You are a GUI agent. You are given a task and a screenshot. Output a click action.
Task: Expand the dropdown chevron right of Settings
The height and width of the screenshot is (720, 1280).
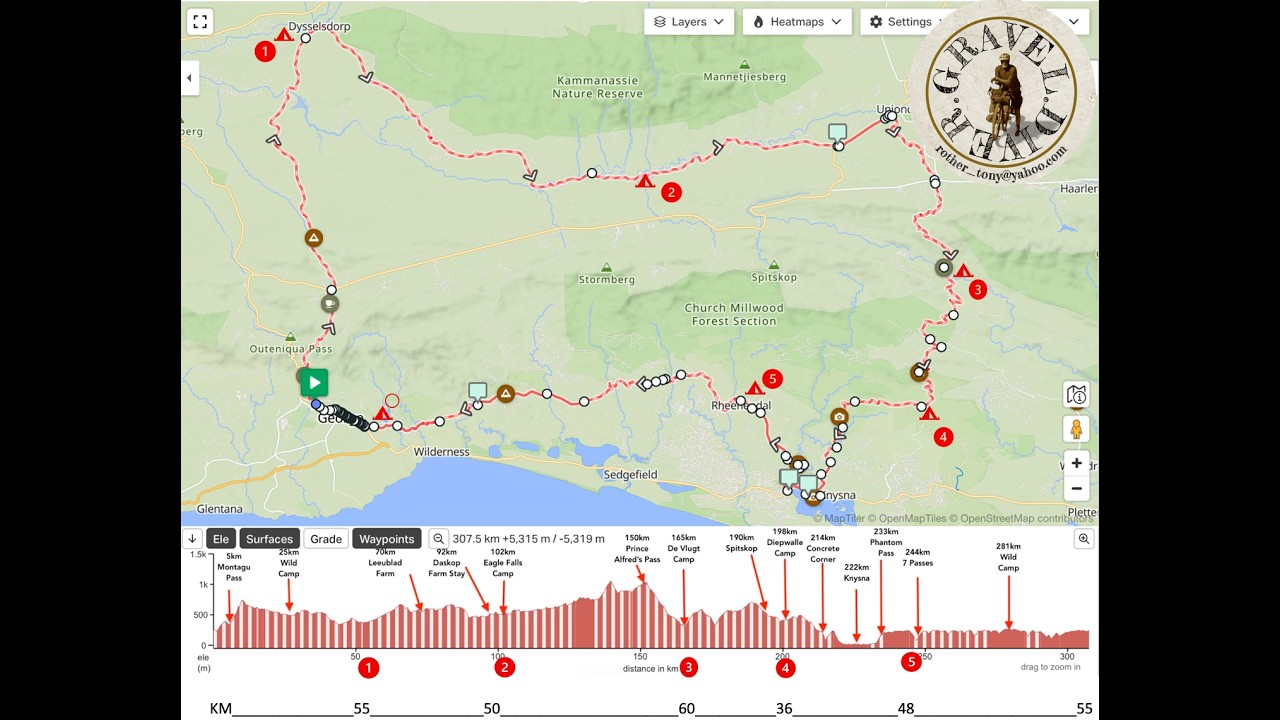tap(1074, 21)
